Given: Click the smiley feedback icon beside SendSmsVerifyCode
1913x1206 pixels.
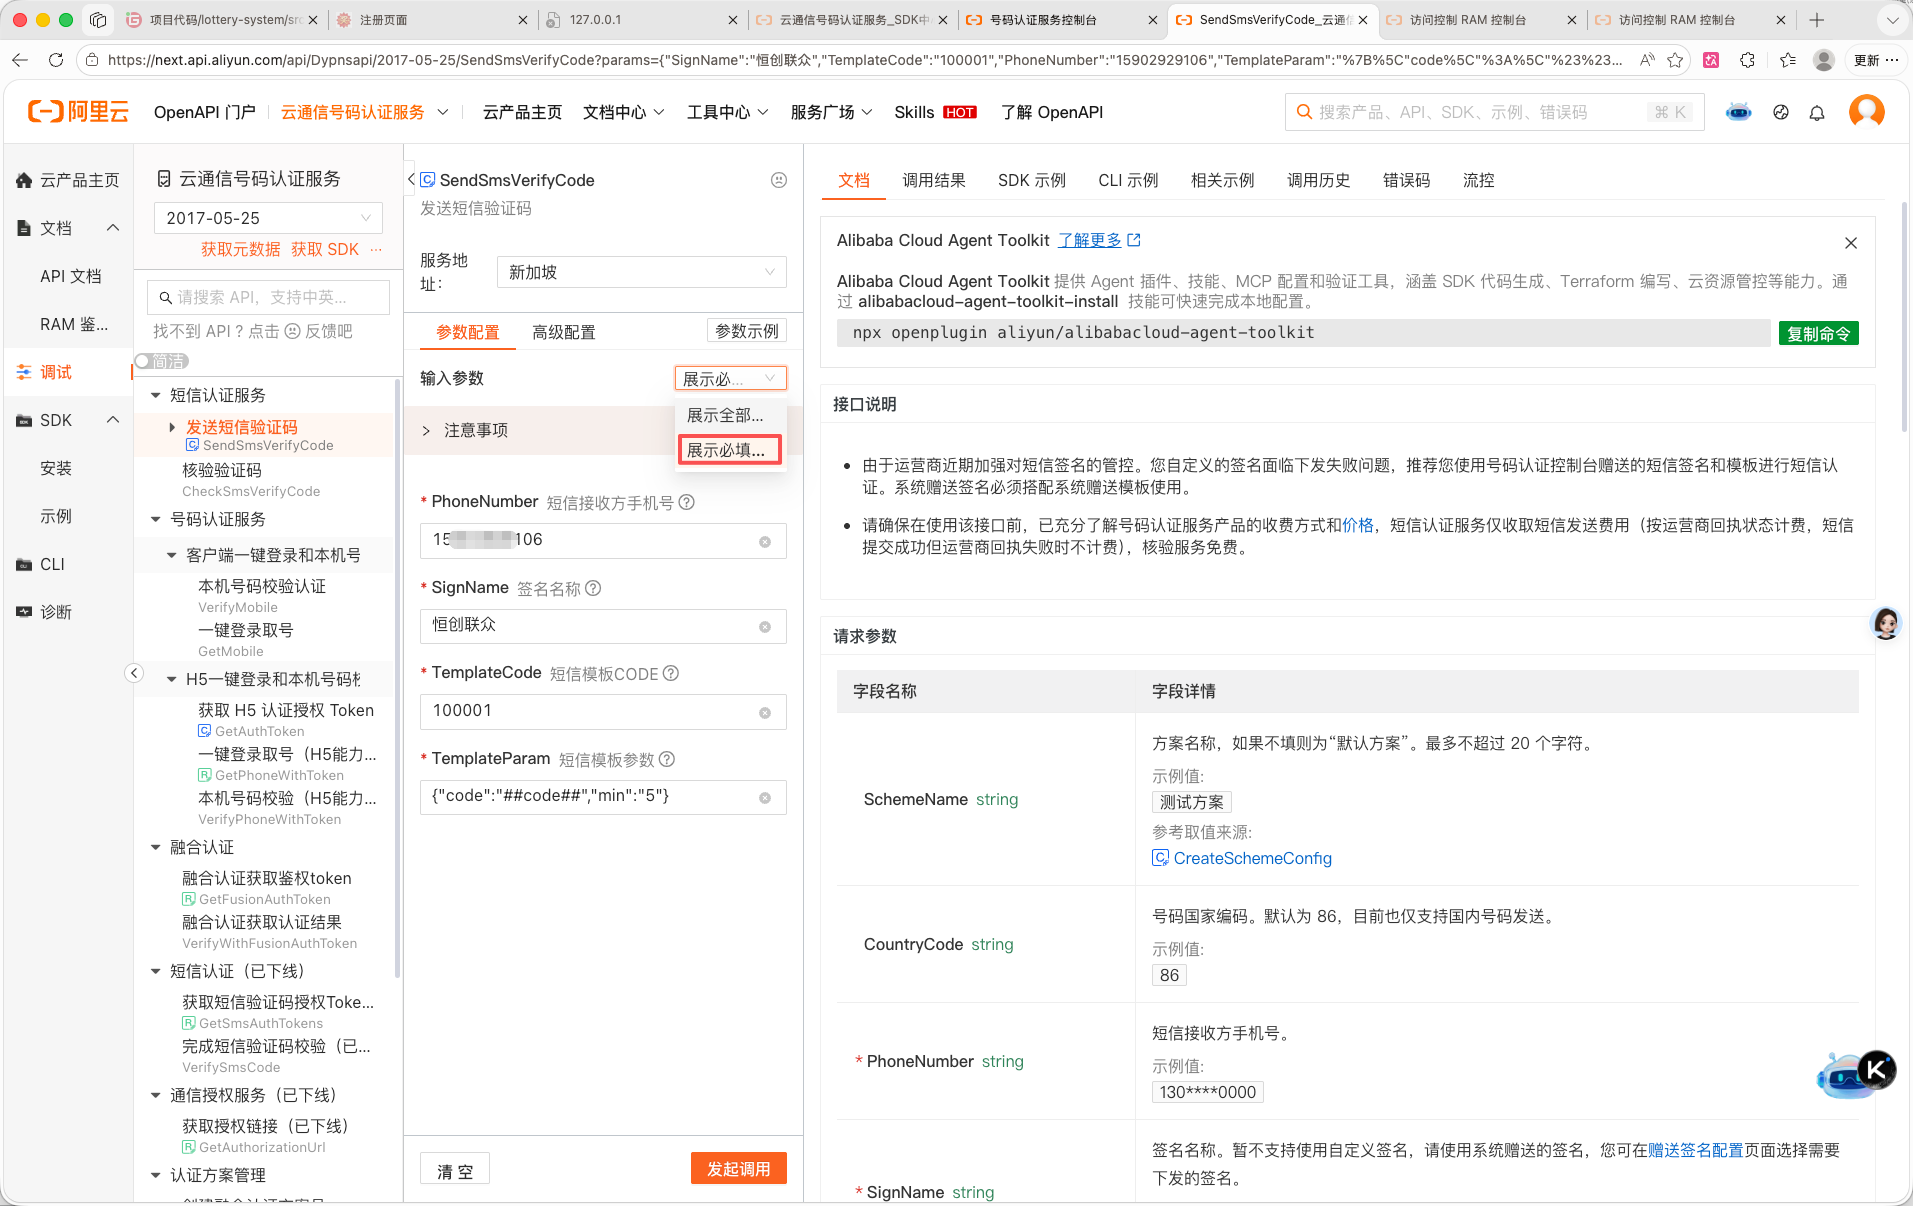Looking at the screenshot, I should 779,180.
